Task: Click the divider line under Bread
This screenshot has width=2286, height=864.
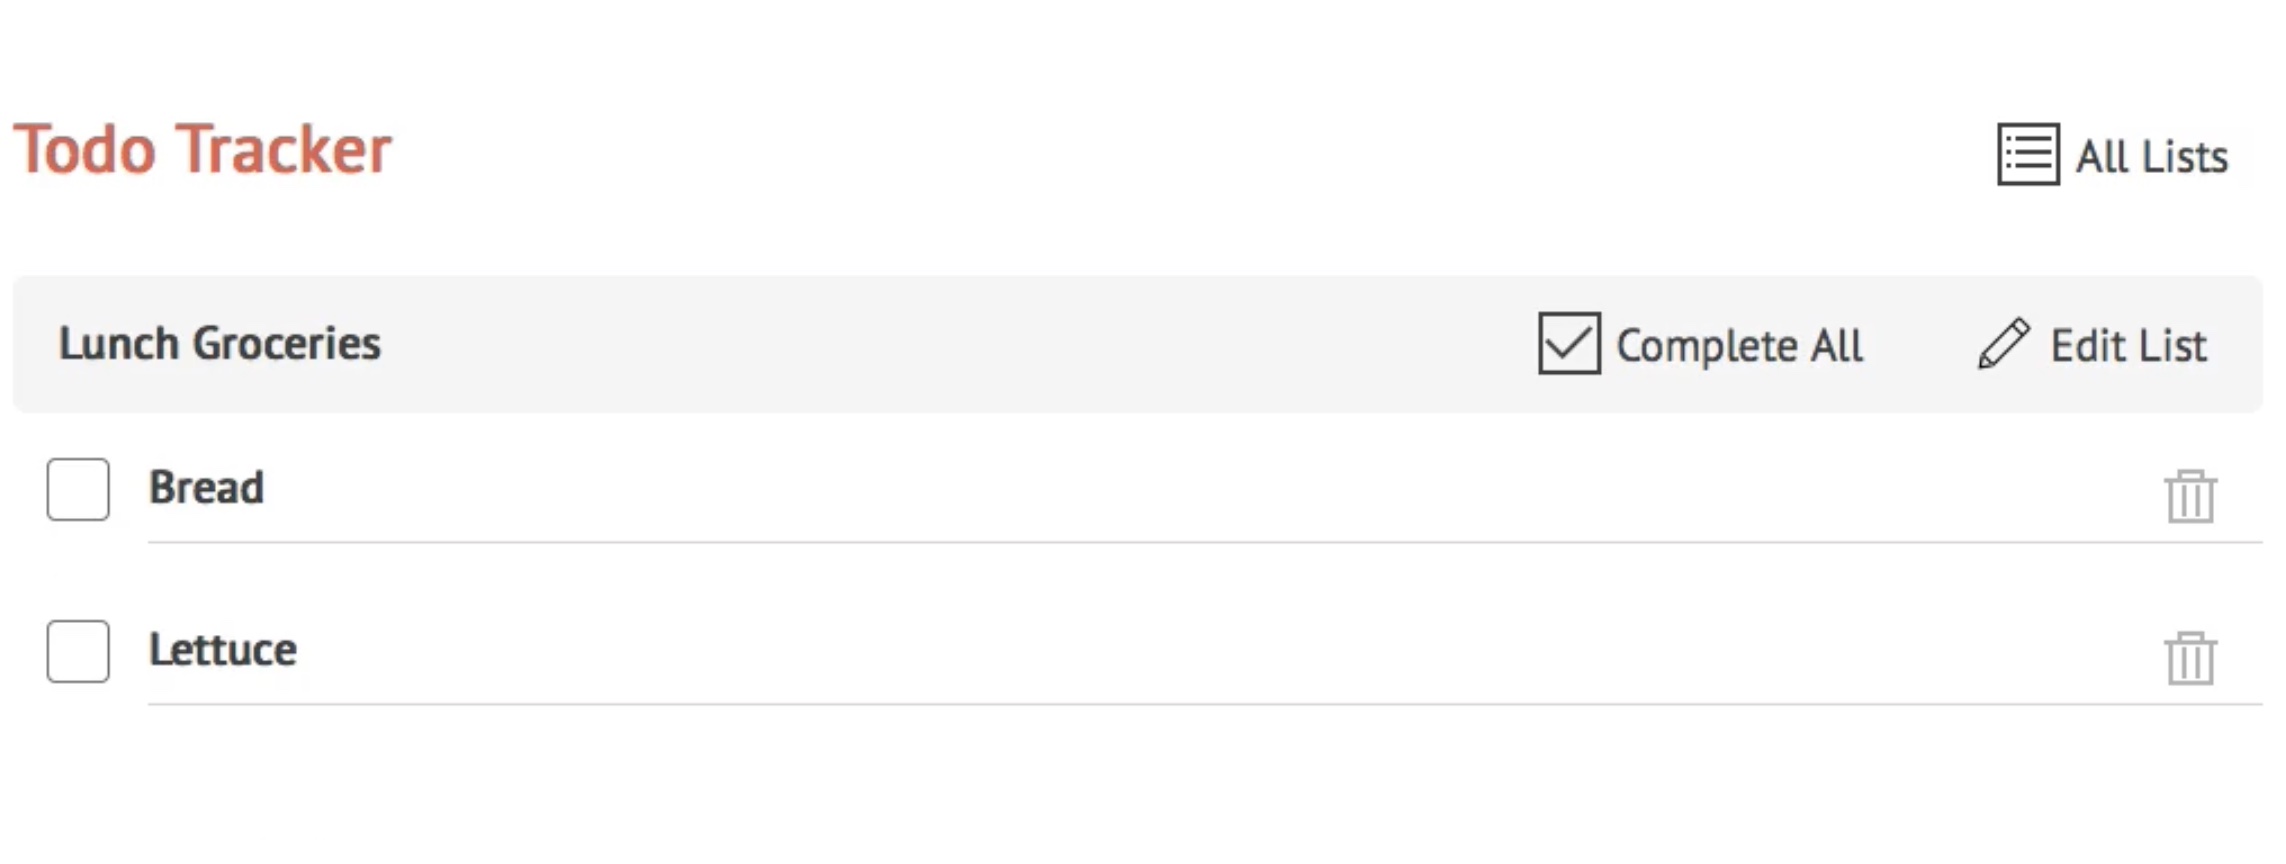Action: (1205, 542)
